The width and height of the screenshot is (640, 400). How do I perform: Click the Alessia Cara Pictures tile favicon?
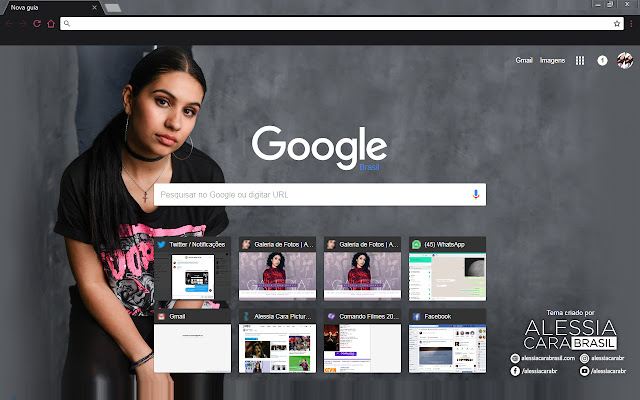pos(246,316)
